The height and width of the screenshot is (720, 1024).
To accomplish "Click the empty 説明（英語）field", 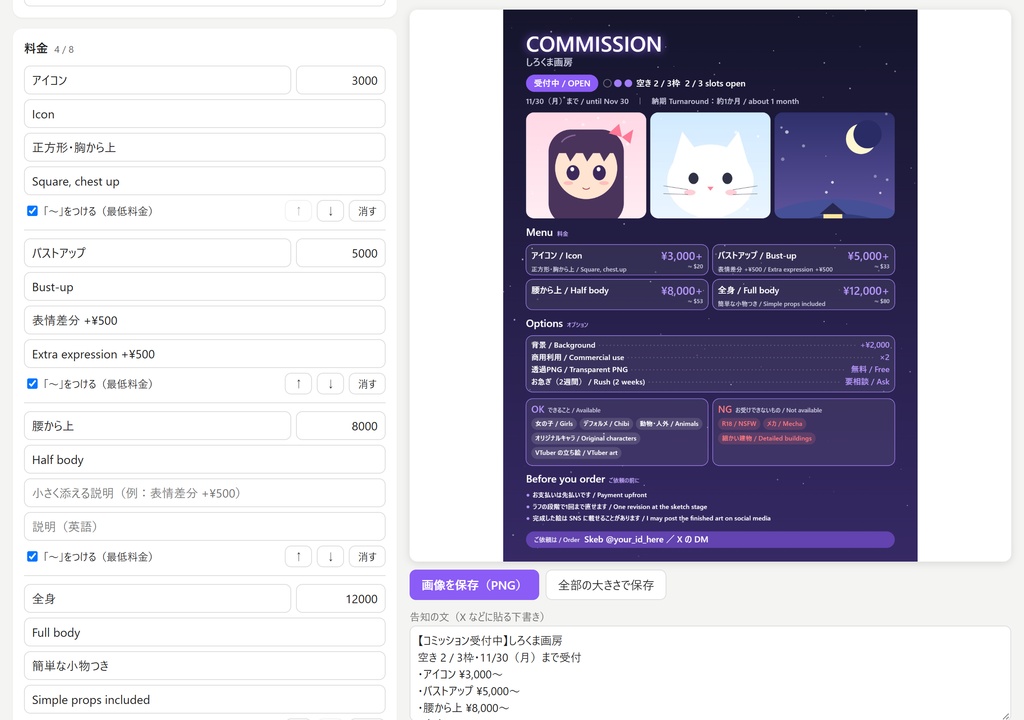I will [204, 527].
